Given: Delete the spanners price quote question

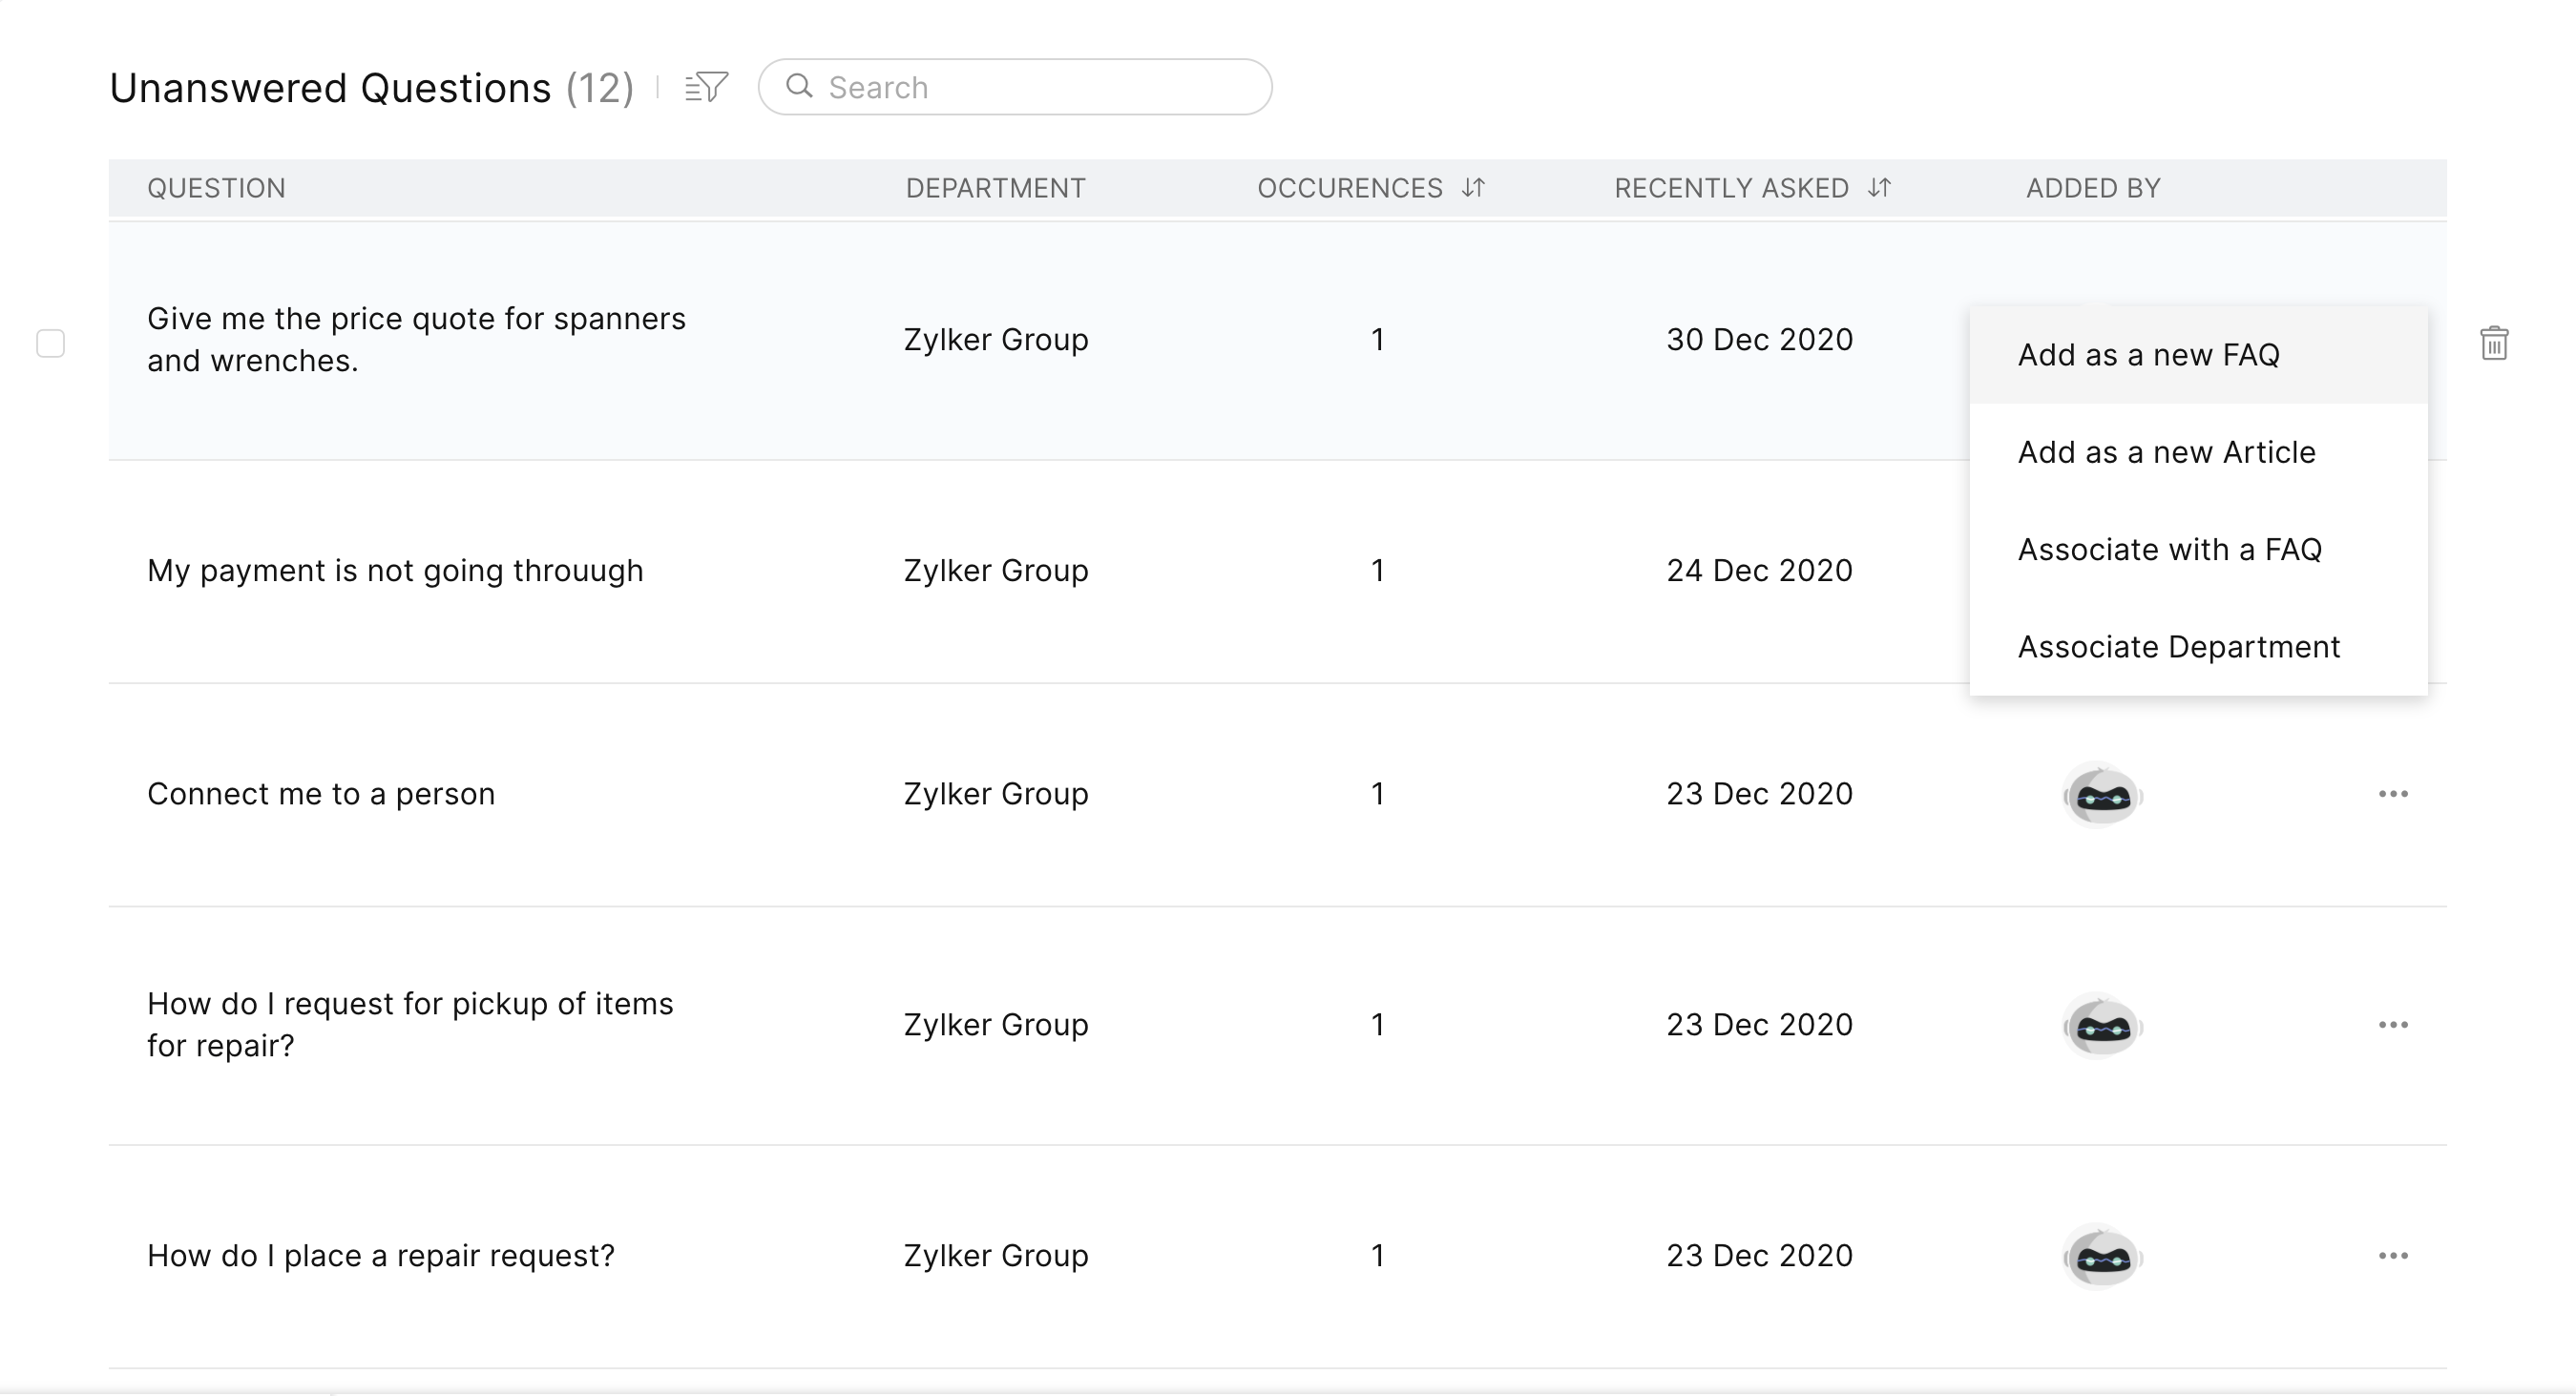Looking at the screenshot, I should [2493, 343].
